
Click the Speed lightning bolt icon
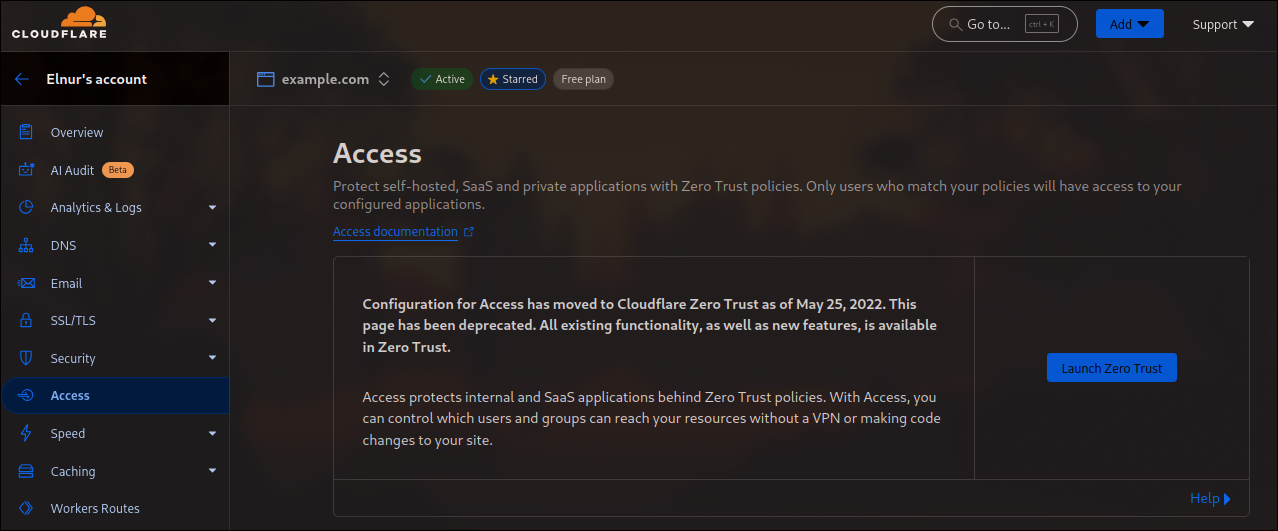coord(27,434)
